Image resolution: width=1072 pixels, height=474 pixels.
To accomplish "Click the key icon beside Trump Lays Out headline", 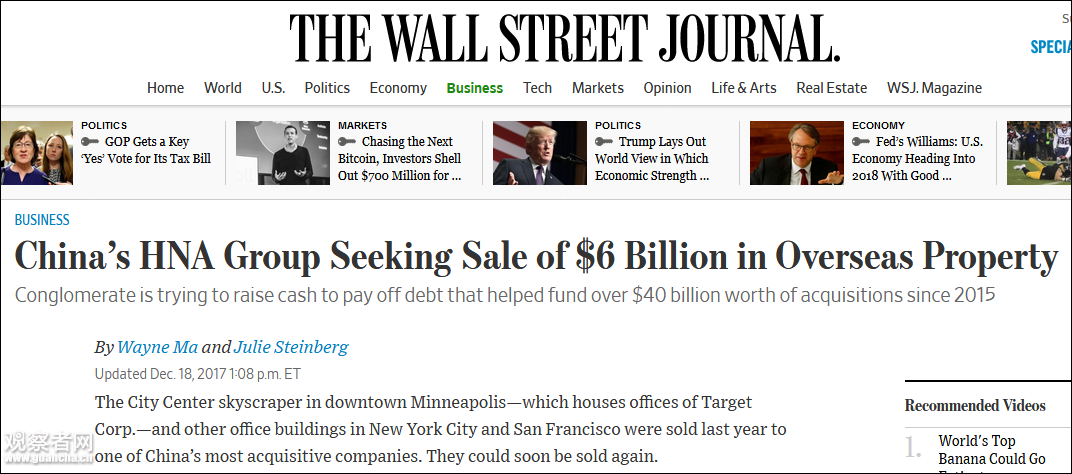I will (x=604, y=142).
